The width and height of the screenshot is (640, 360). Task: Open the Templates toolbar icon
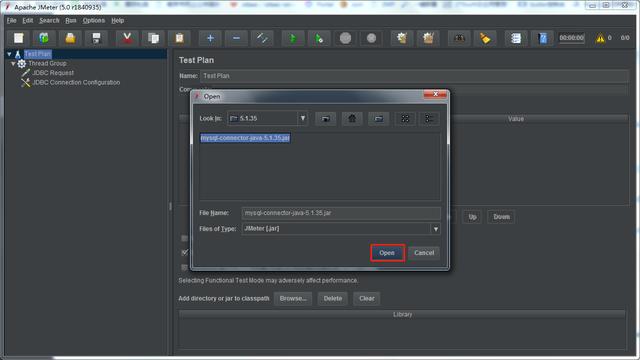tap(44, 38)
